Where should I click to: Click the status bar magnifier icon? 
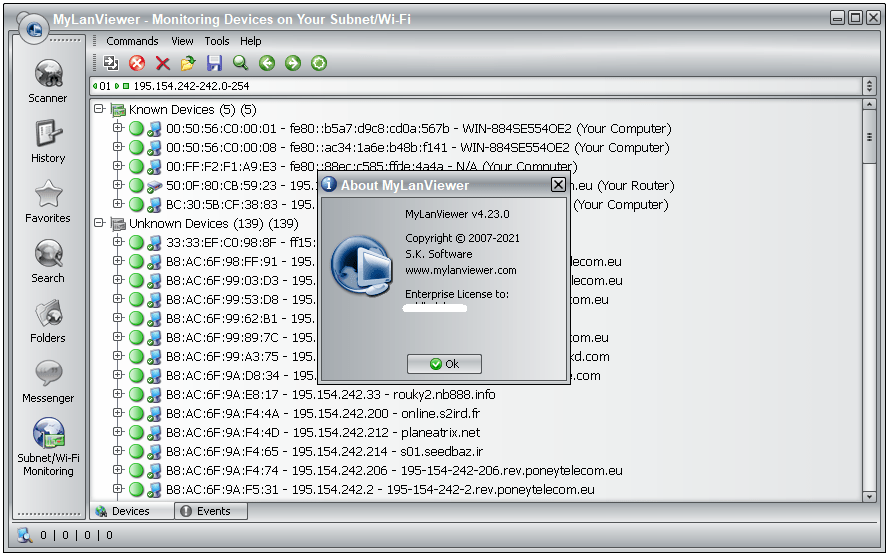[x=25, y=535]
